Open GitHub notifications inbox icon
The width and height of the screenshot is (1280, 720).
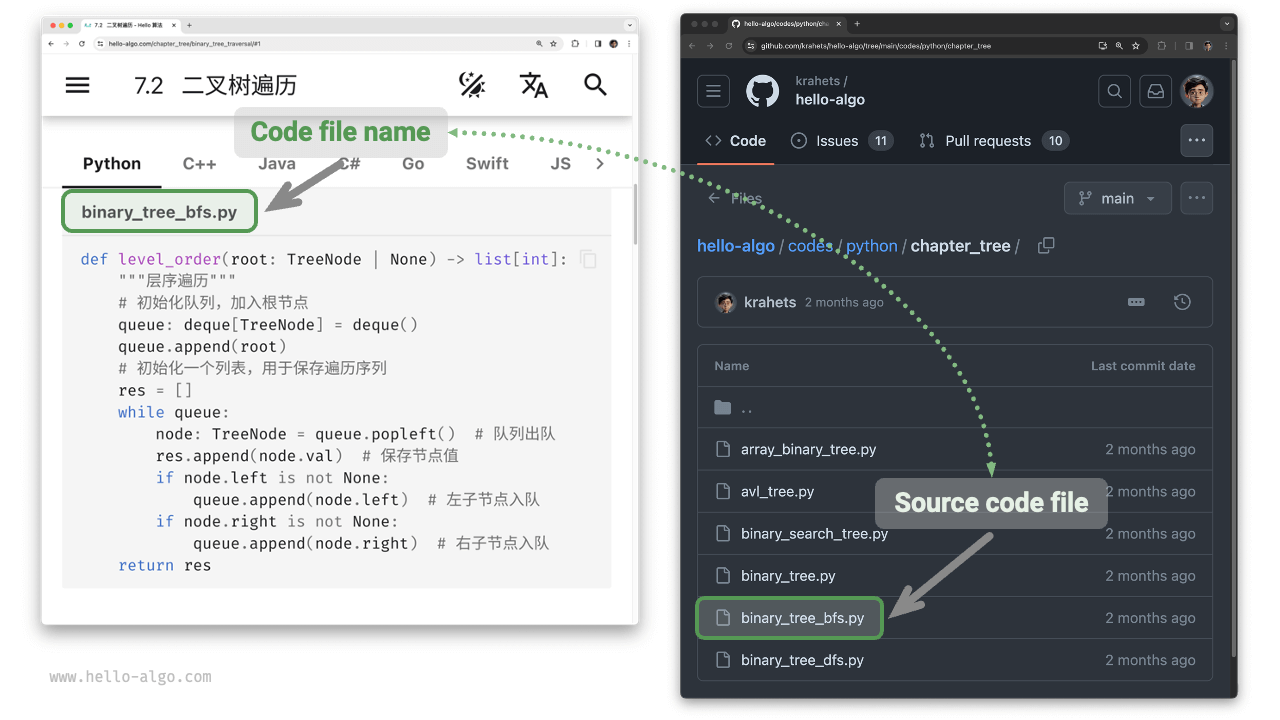1155,91
